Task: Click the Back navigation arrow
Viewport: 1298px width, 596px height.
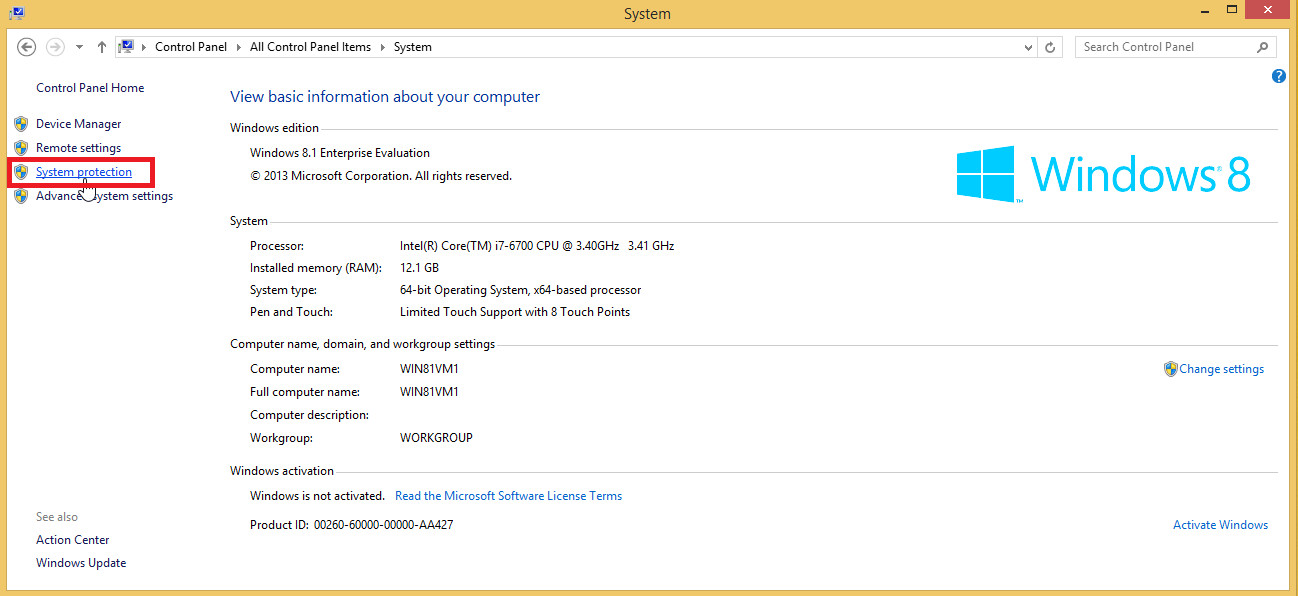Action: 27,47
